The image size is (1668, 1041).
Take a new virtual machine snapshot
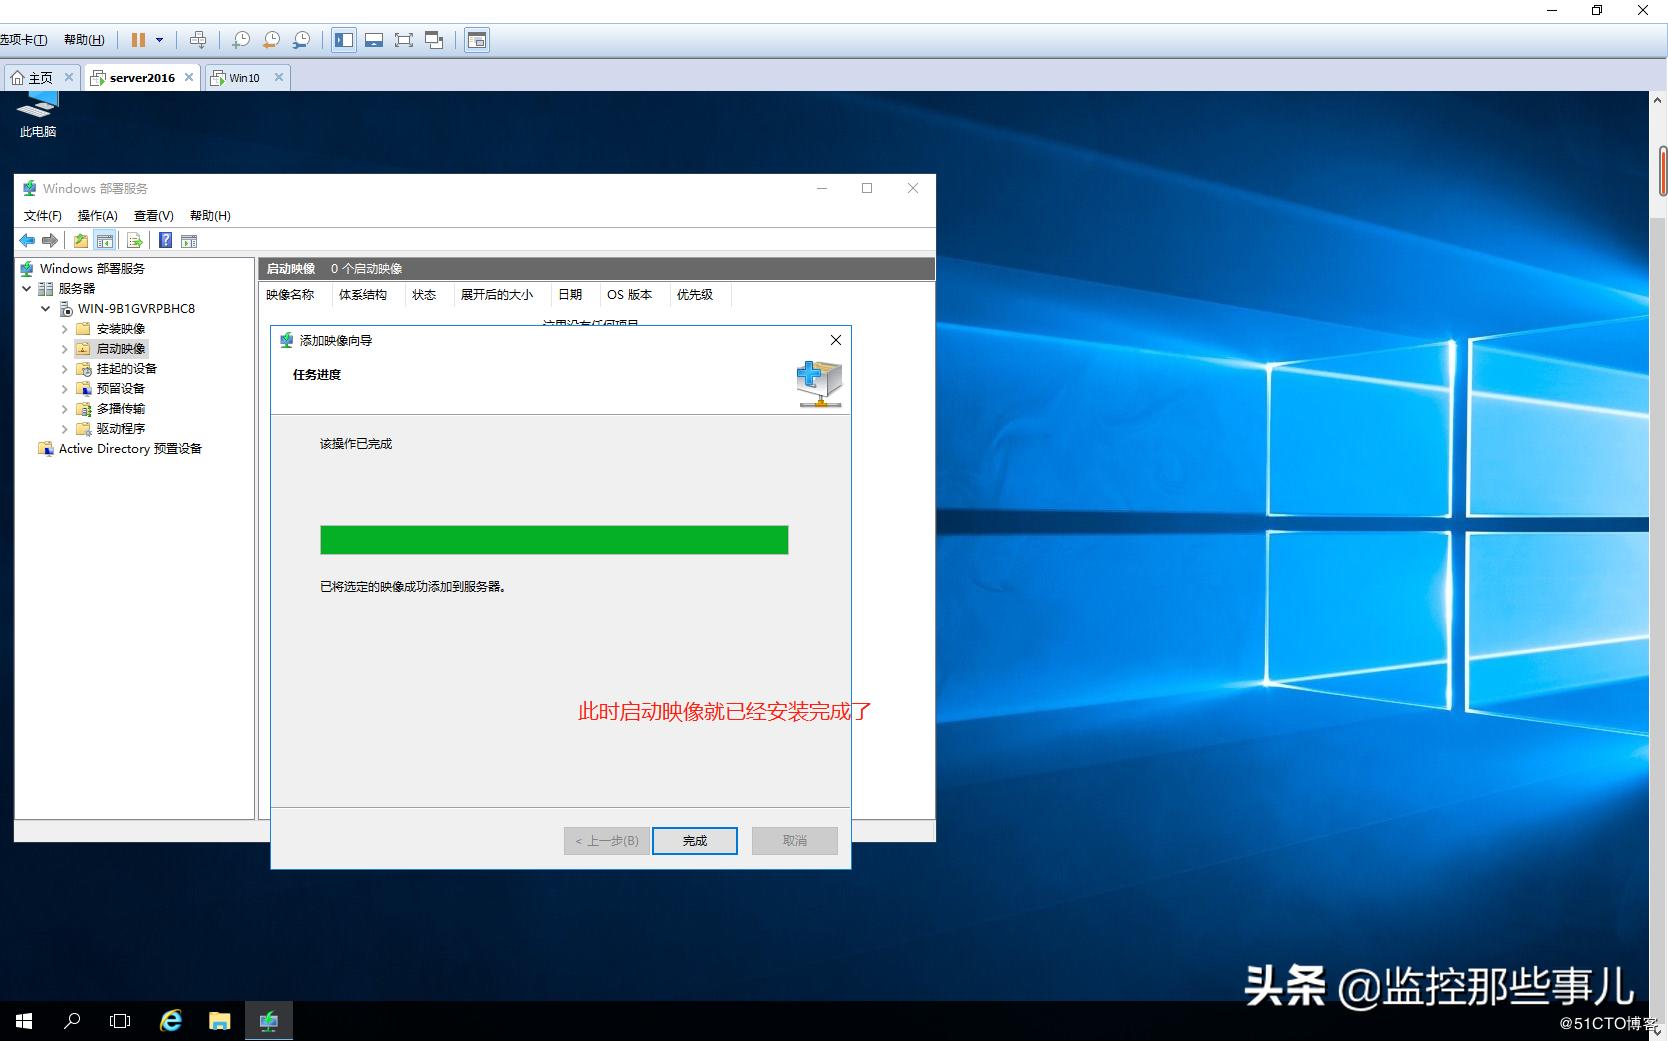click(240, 40)
